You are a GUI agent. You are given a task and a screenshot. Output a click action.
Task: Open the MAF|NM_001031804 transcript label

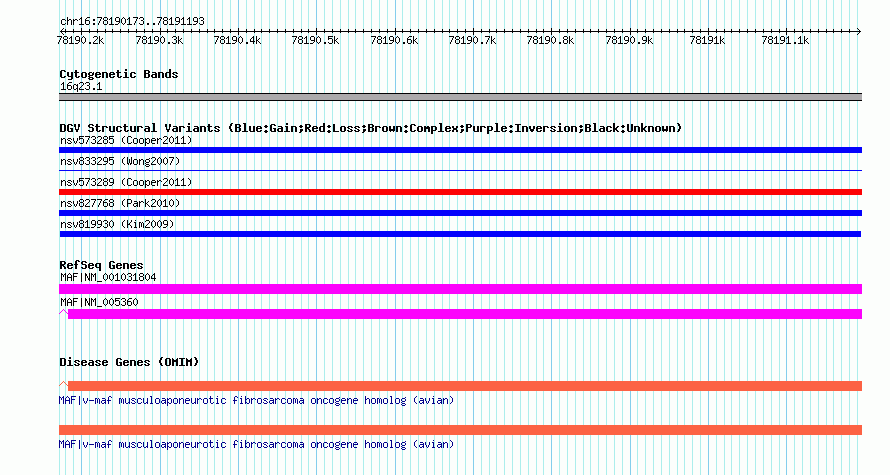pos(108,278)
